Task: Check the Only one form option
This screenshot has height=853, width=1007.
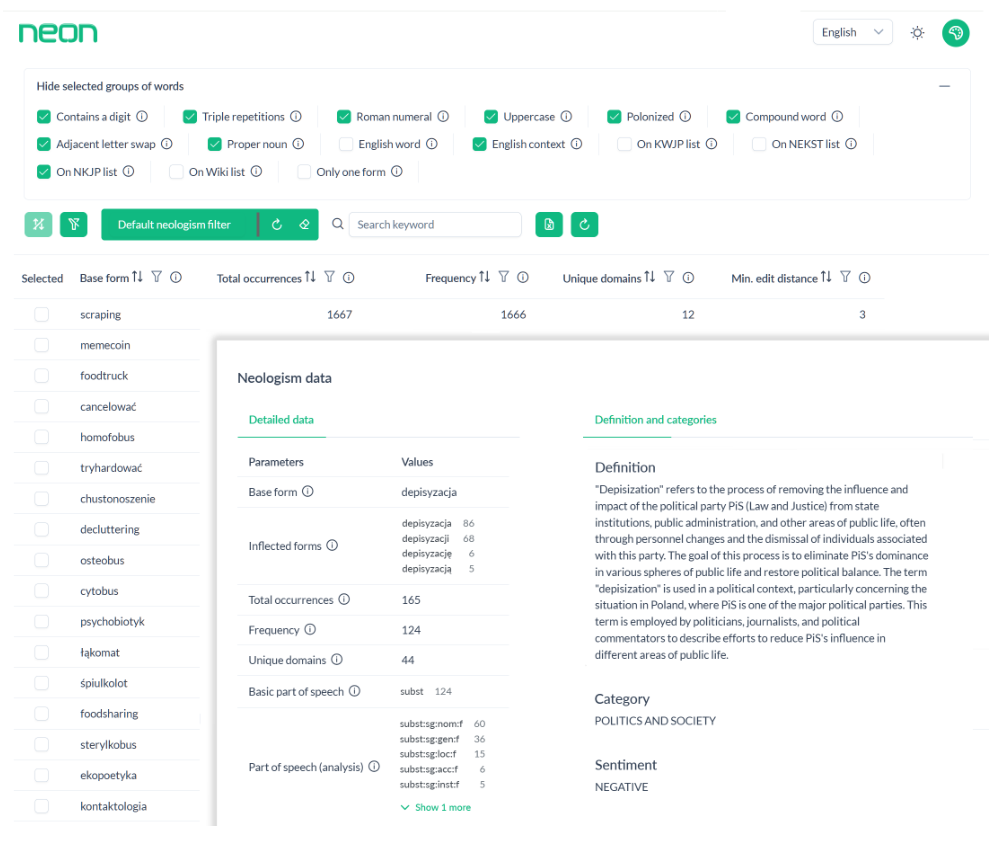Action: (x=304, y=172)
